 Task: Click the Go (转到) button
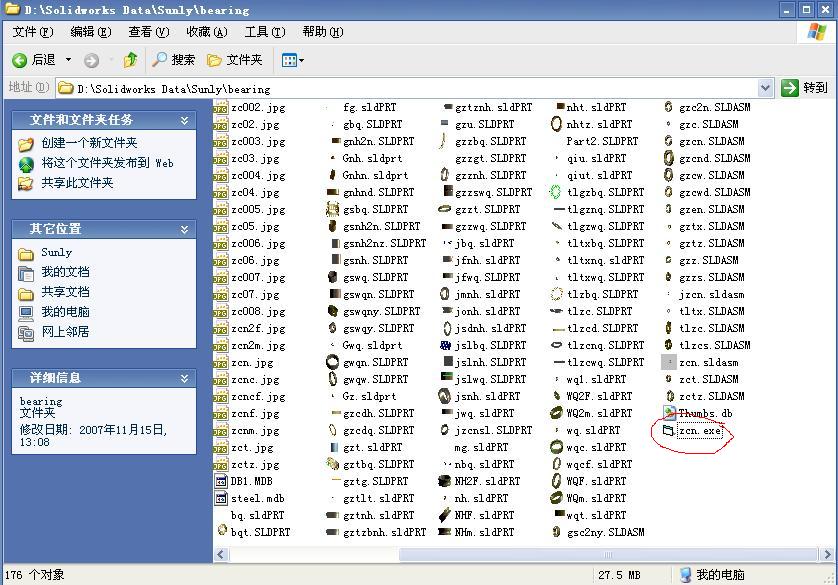pyautogui.click(x=804, y=88)
